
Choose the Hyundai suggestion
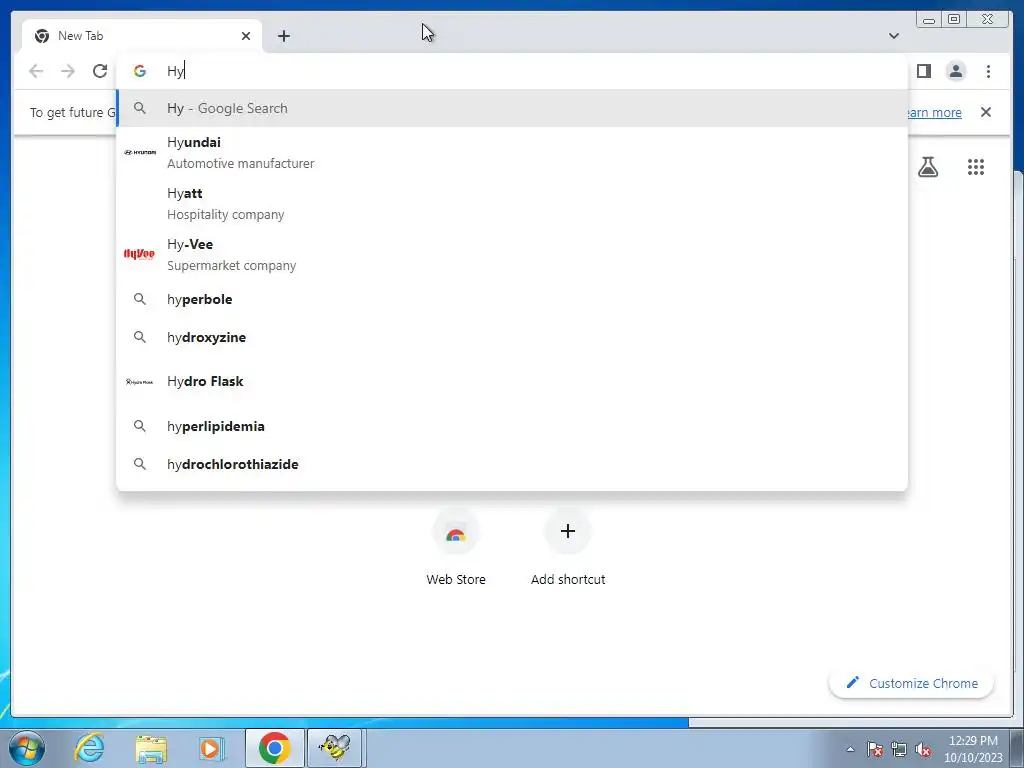click(512, 152)
